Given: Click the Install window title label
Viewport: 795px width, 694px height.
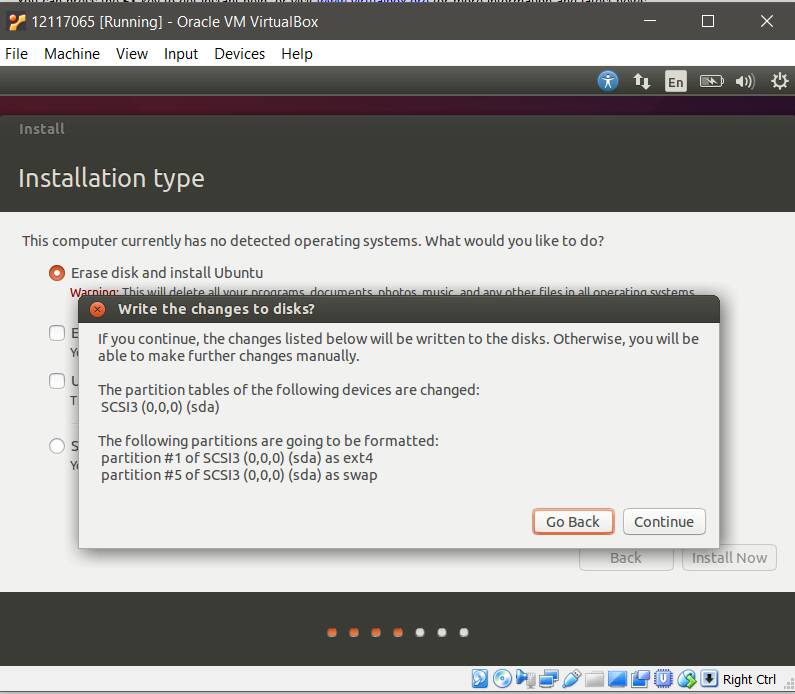Looking at the screenshot, I should [42, 129].
